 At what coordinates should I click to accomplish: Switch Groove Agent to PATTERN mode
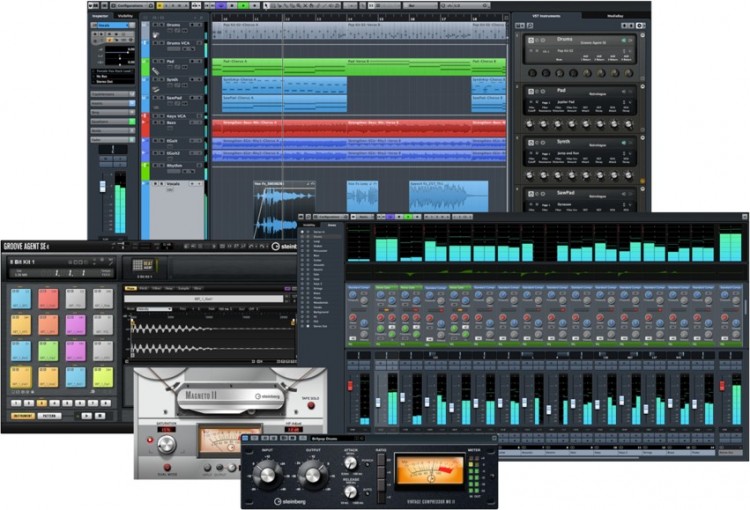[x=49, y=416]
